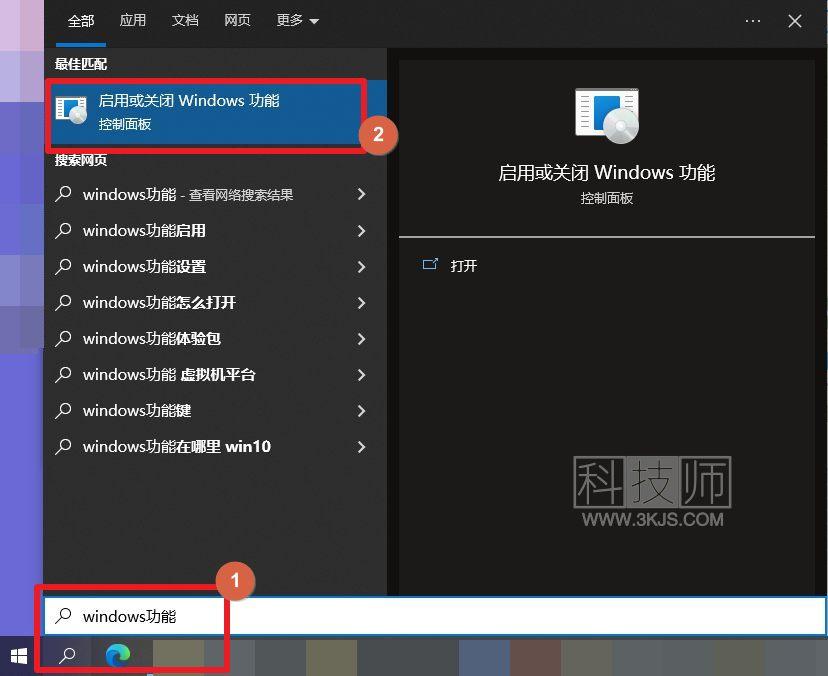828x676 pixels.
Task: Expand arrow for windows功能怎么打开
Action: click(361, 303)
